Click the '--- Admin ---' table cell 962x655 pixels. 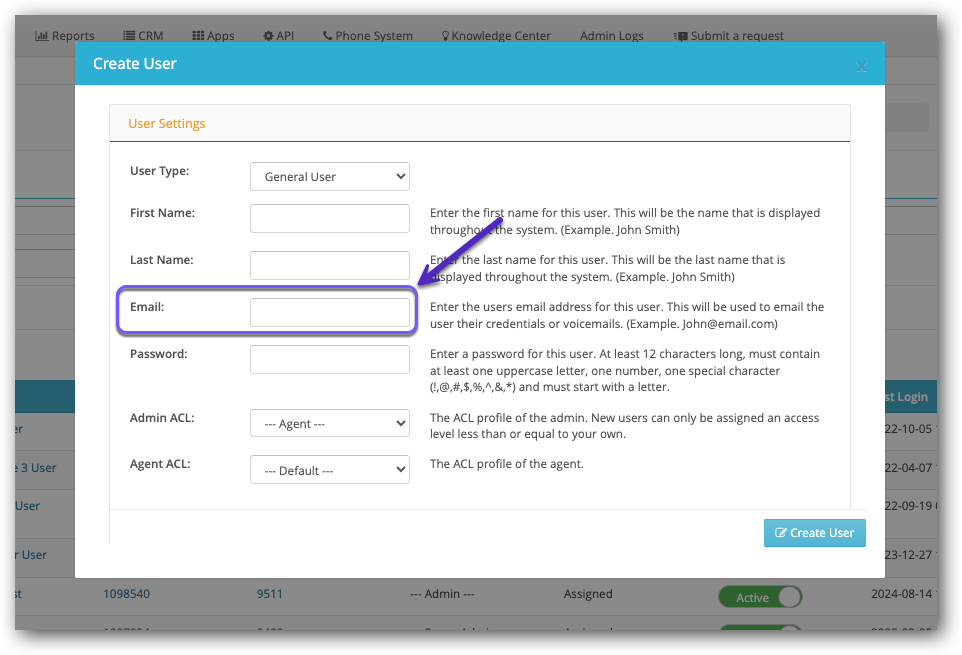(442, 594)
